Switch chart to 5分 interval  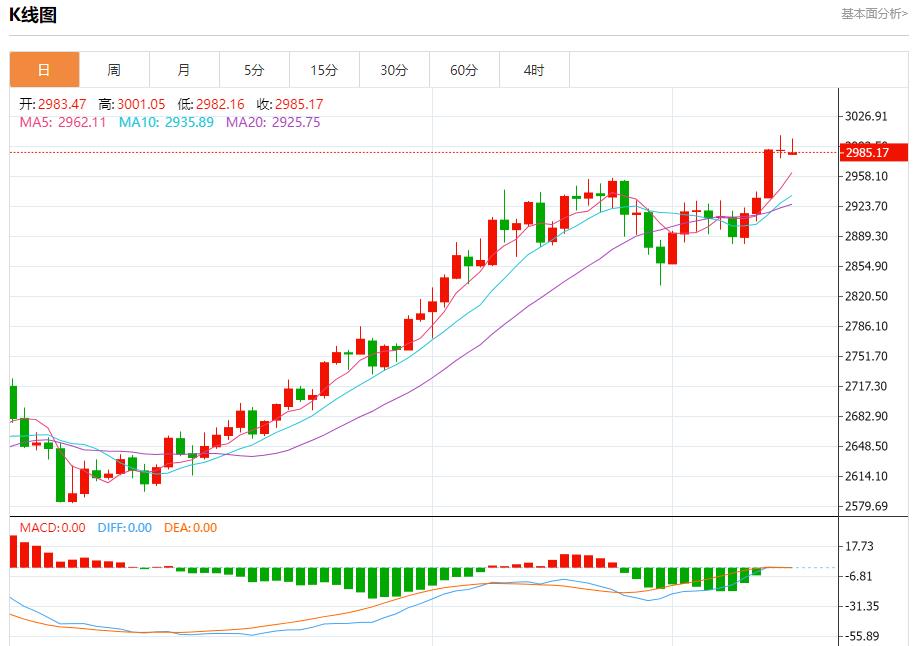tap(254, 70)
